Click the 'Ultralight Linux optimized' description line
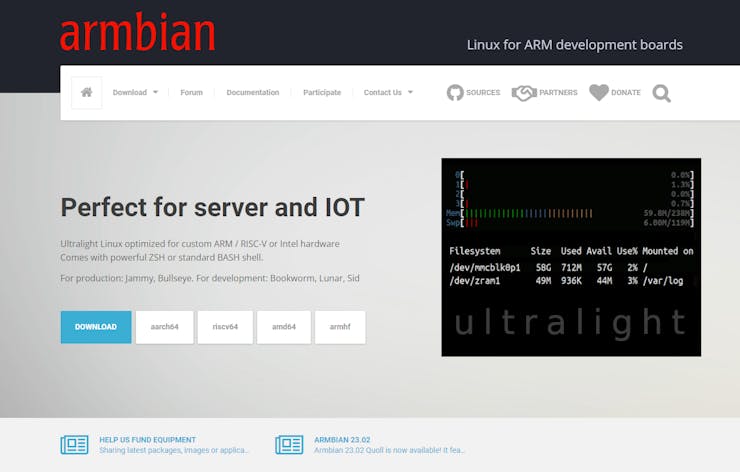The width and height of the screenshot is (740, 472). point(200,244)
